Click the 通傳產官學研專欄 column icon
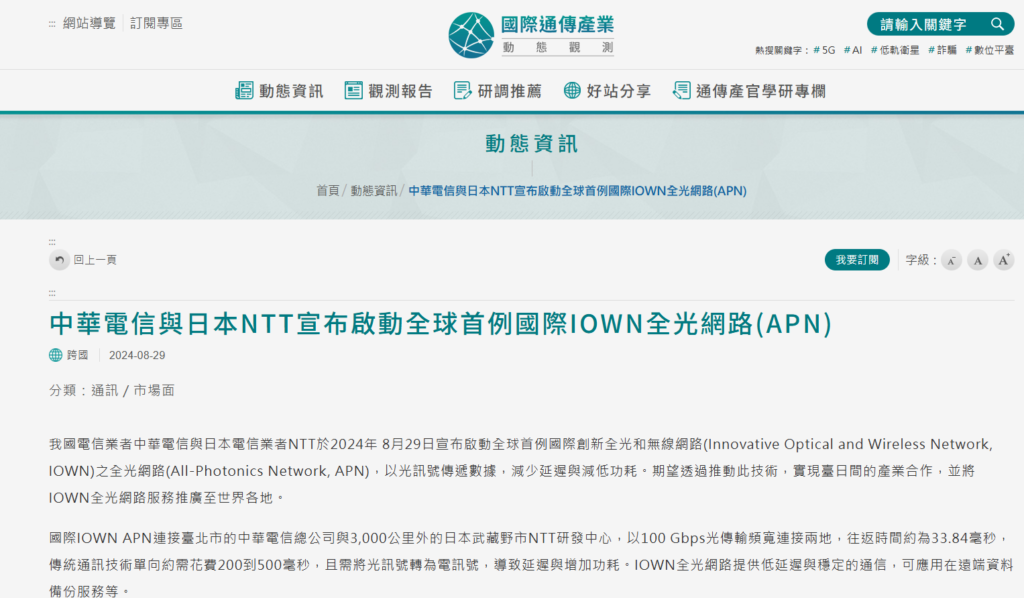1024x598 pixels. (x=682, y=90)
